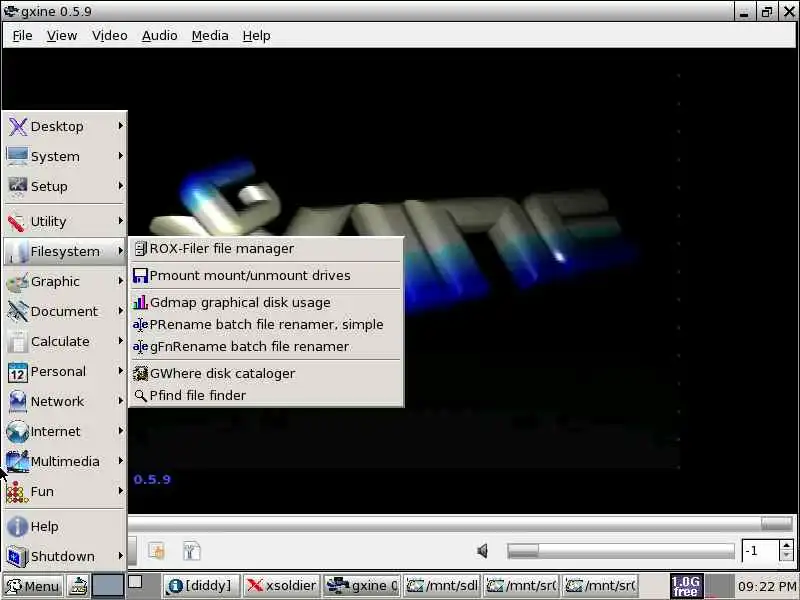Click the Multimedia icon in menu
The height and width of the screenshot is (600, 800).
point(17,462)
